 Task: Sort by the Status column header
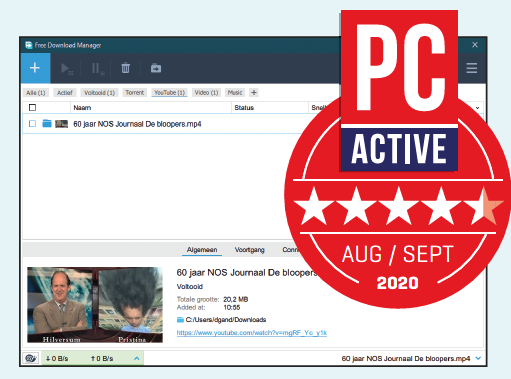tap(244, 108)
